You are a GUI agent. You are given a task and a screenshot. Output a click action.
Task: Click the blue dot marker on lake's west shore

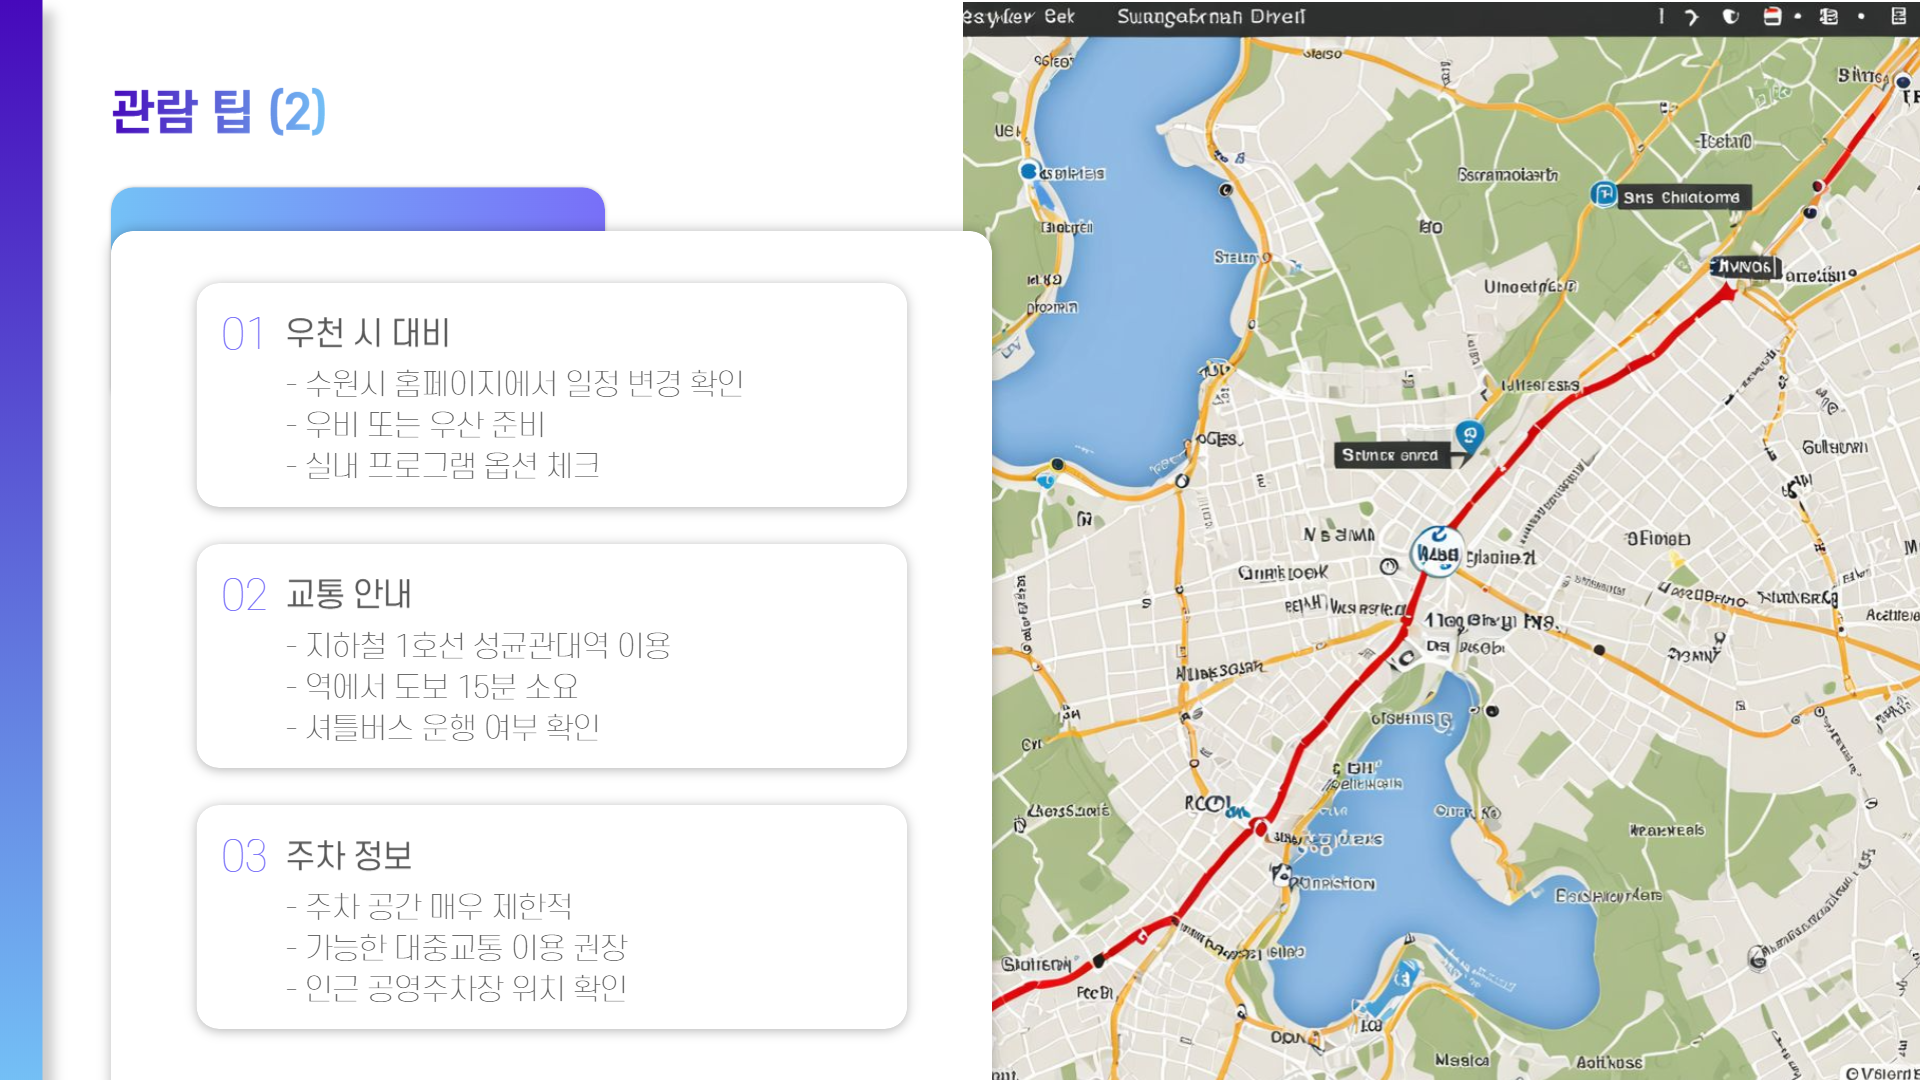point(1028,171)
